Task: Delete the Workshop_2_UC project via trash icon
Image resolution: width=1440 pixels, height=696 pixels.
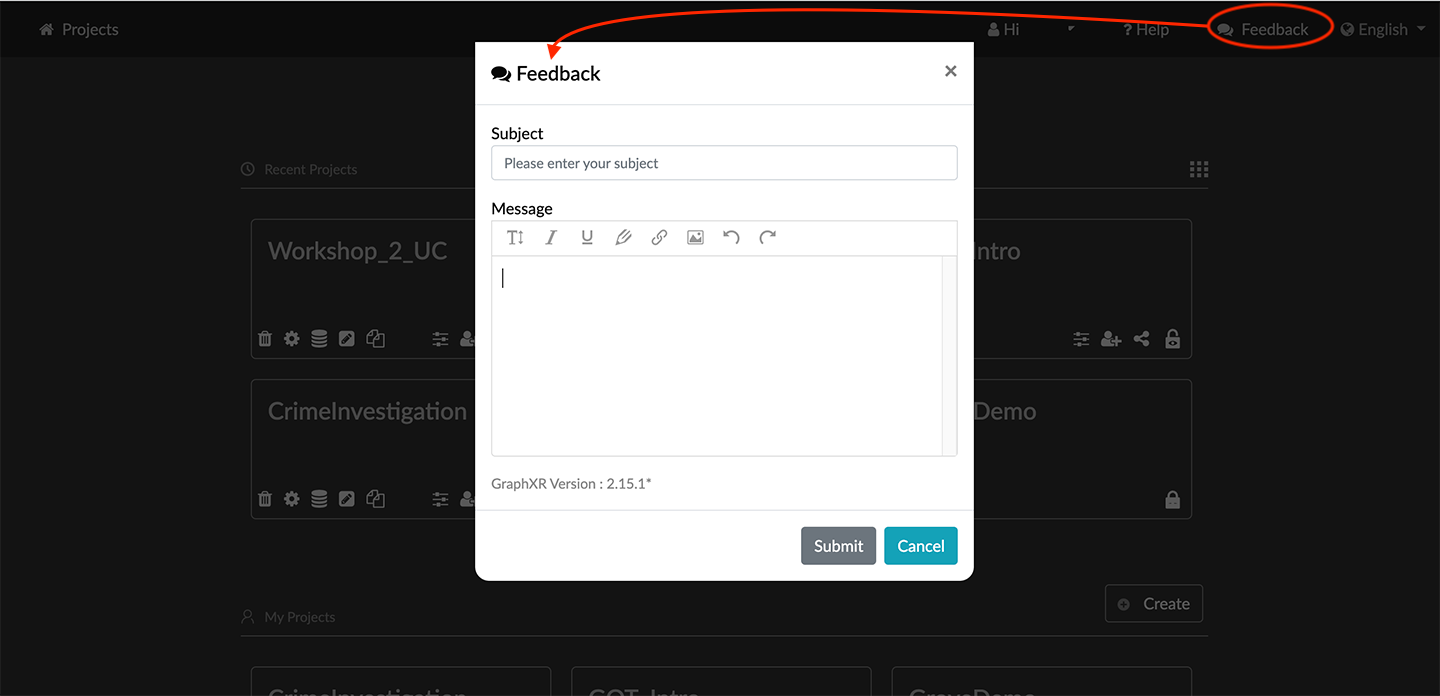Action: pyautogui.click(x=264, y=338)
